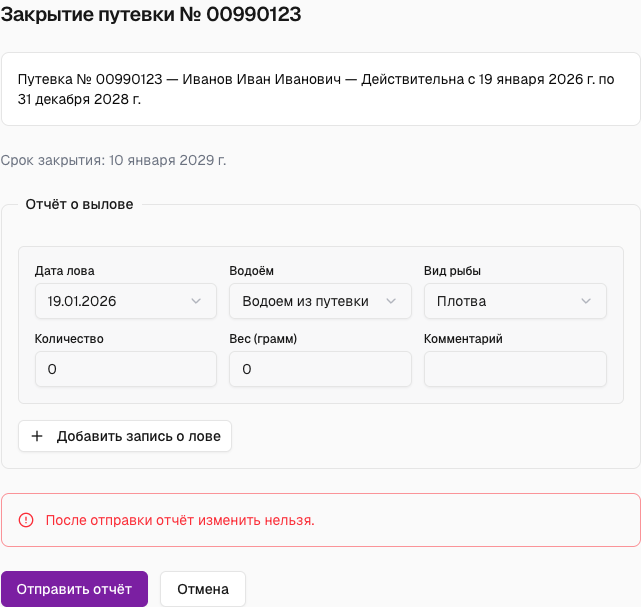The height and width of the screenshot is (607, 641).
Task: Click the Водоём label
Action: (251, 271)
